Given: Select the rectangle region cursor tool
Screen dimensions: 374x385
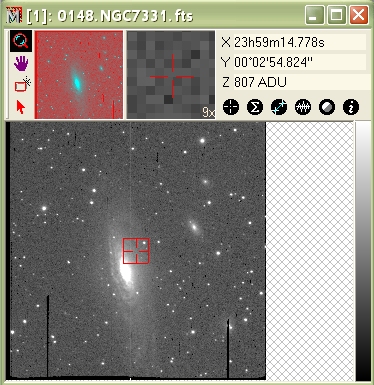Looking at the screenshot, I should [x=23, y=85].
